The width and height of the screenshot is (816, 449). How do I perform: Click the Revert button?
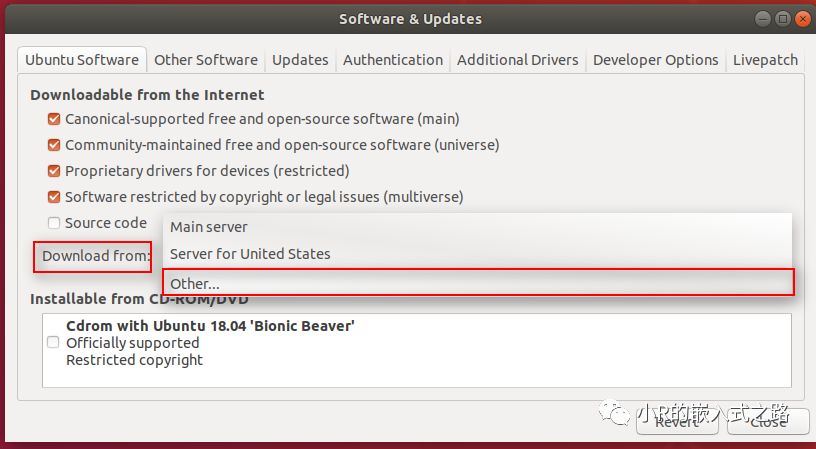click(677, 421)
